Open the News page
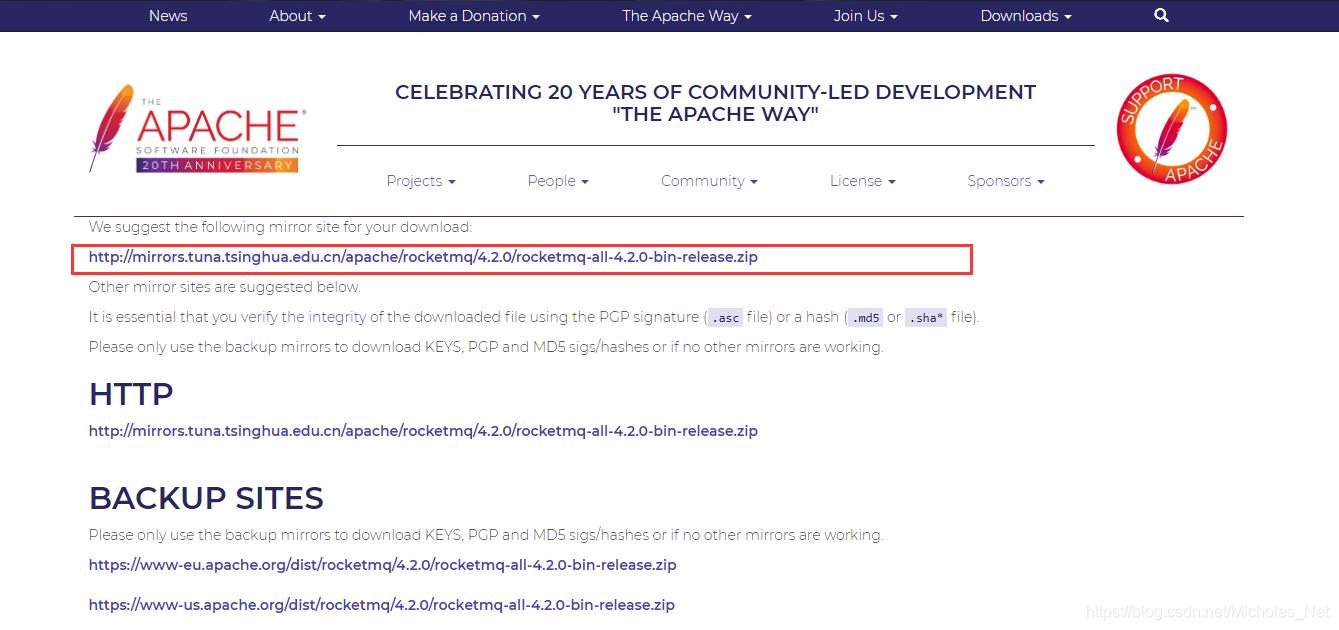1339x630 pixels. tap(168, 16)
